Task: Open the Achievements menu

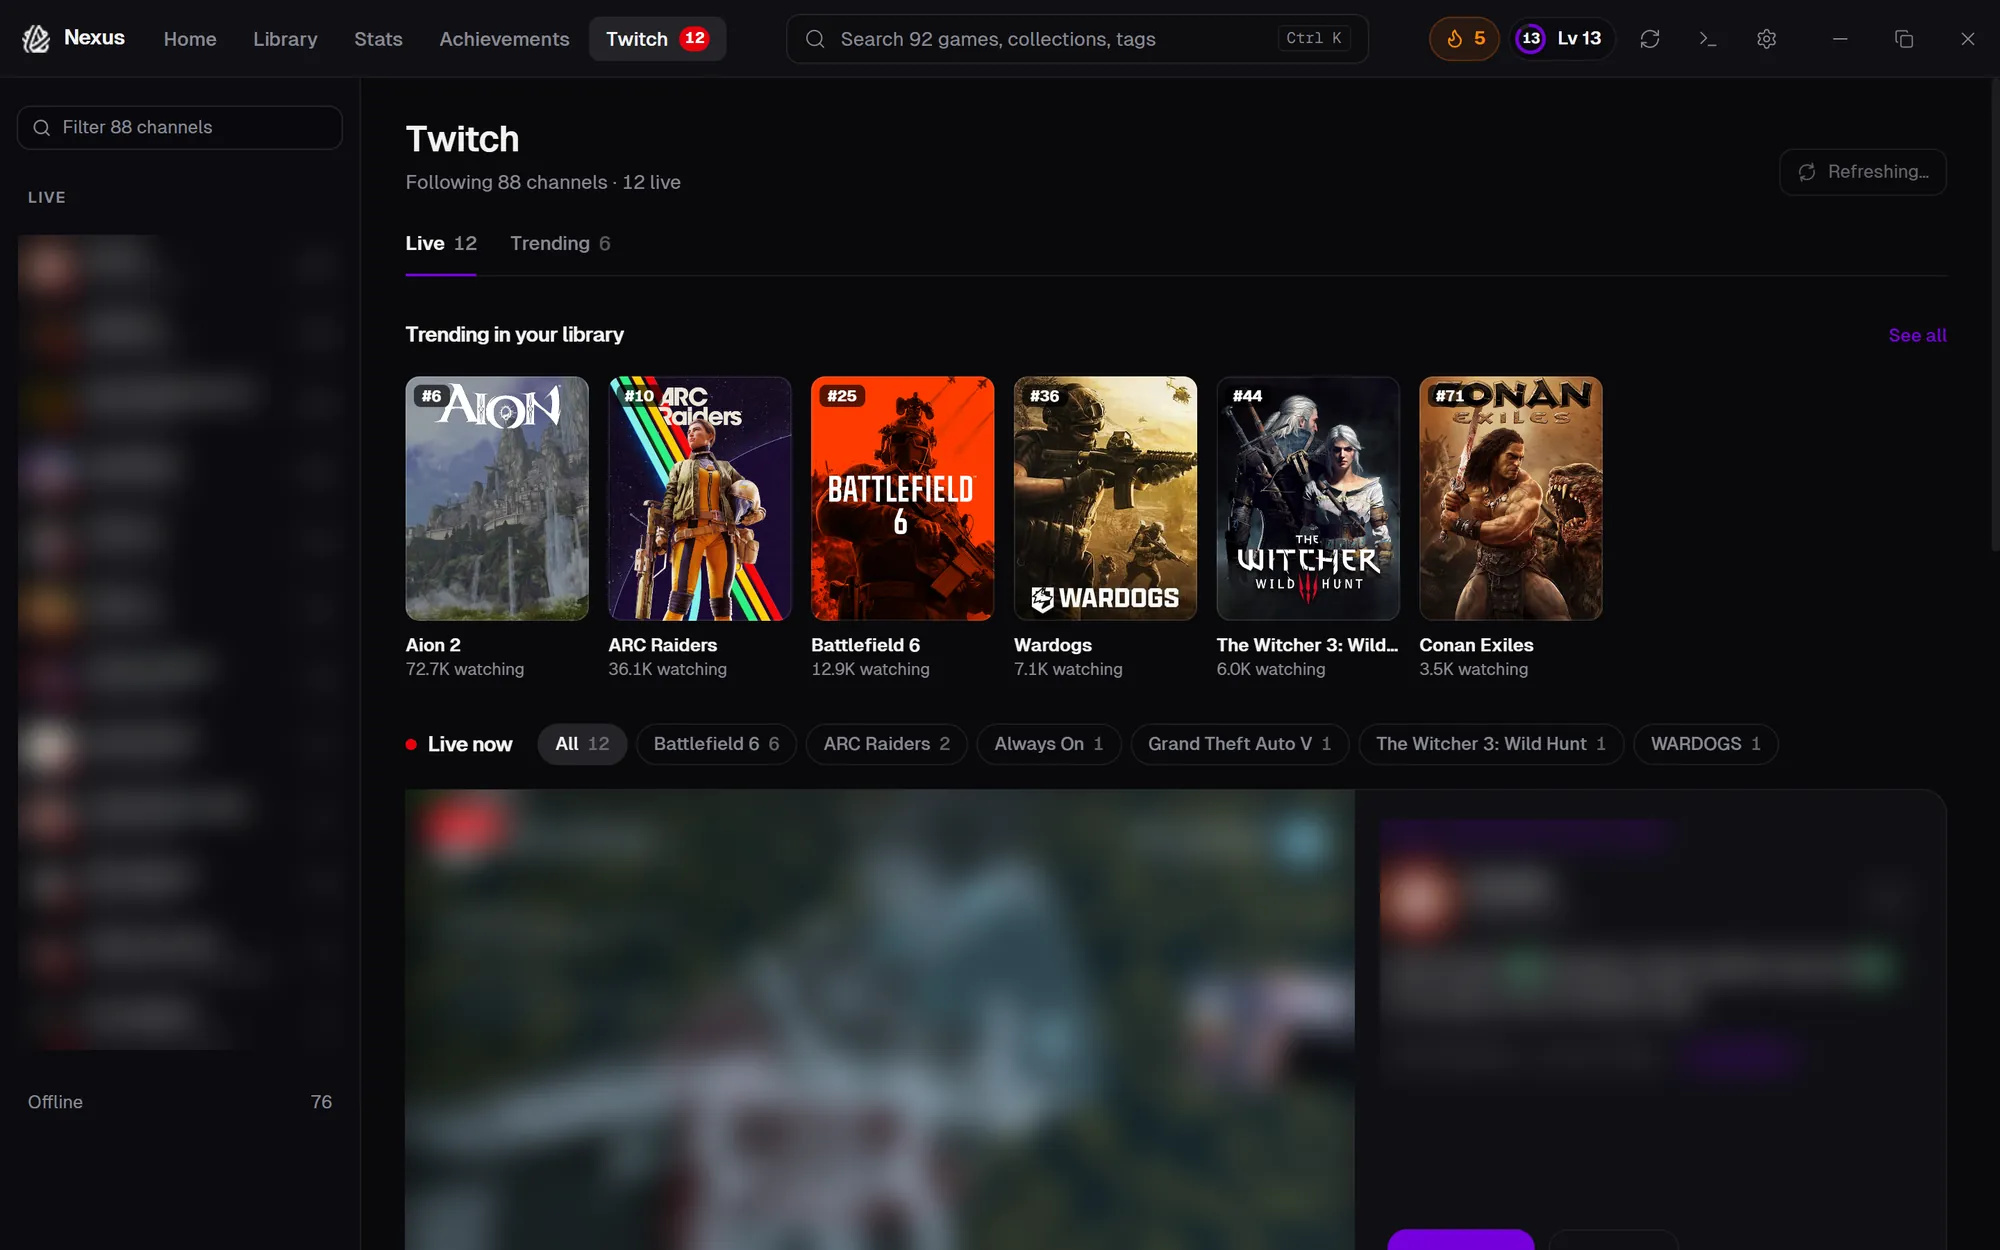Action: click(504, 39)
